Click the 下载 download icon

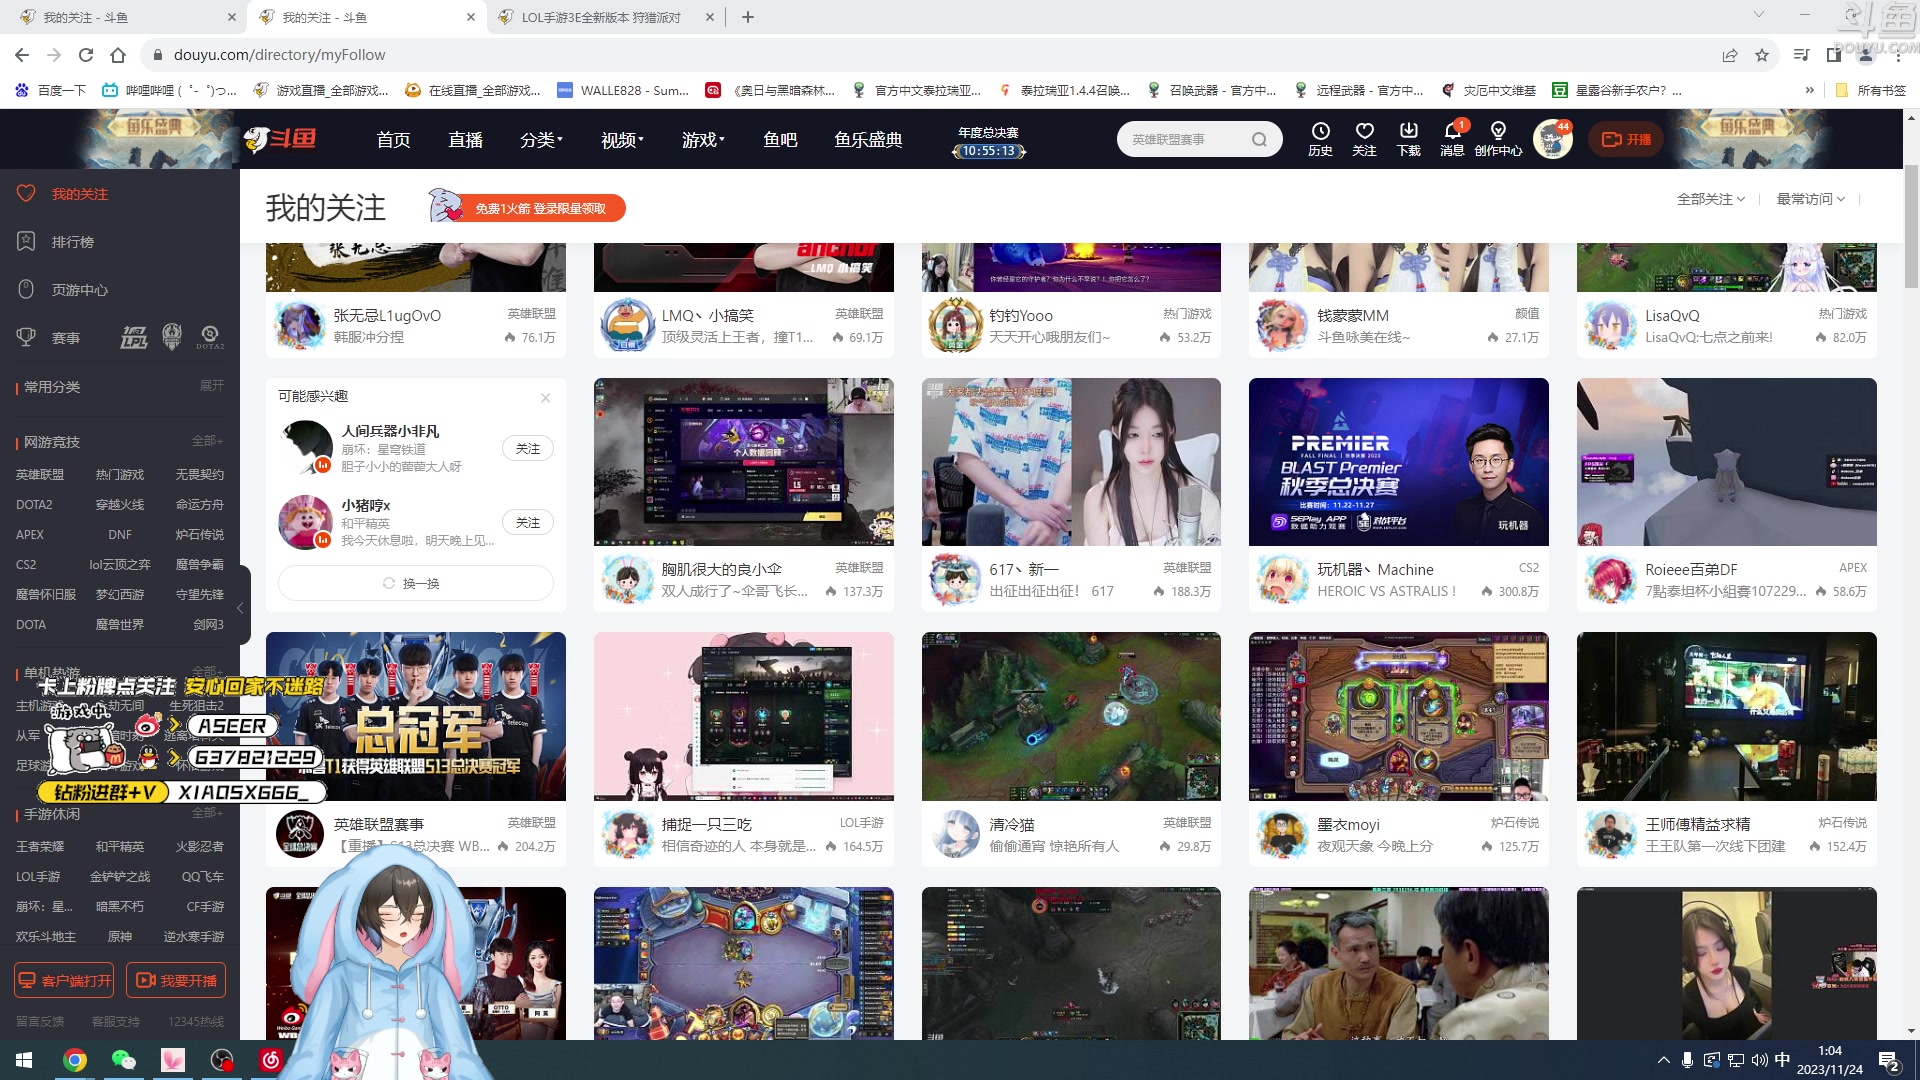tap(1408, 139)
